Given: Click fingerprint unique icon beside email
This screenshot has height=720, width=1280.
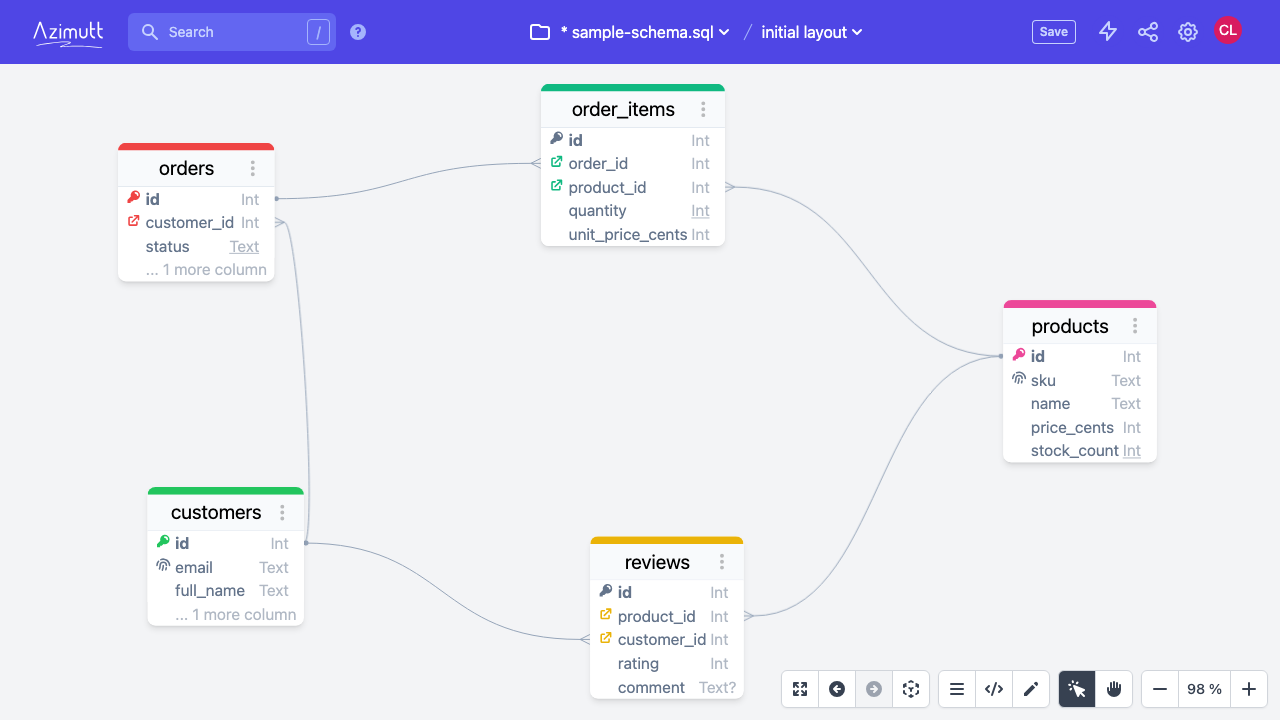Looking at the screenshot, I should [x=163, y=566].
